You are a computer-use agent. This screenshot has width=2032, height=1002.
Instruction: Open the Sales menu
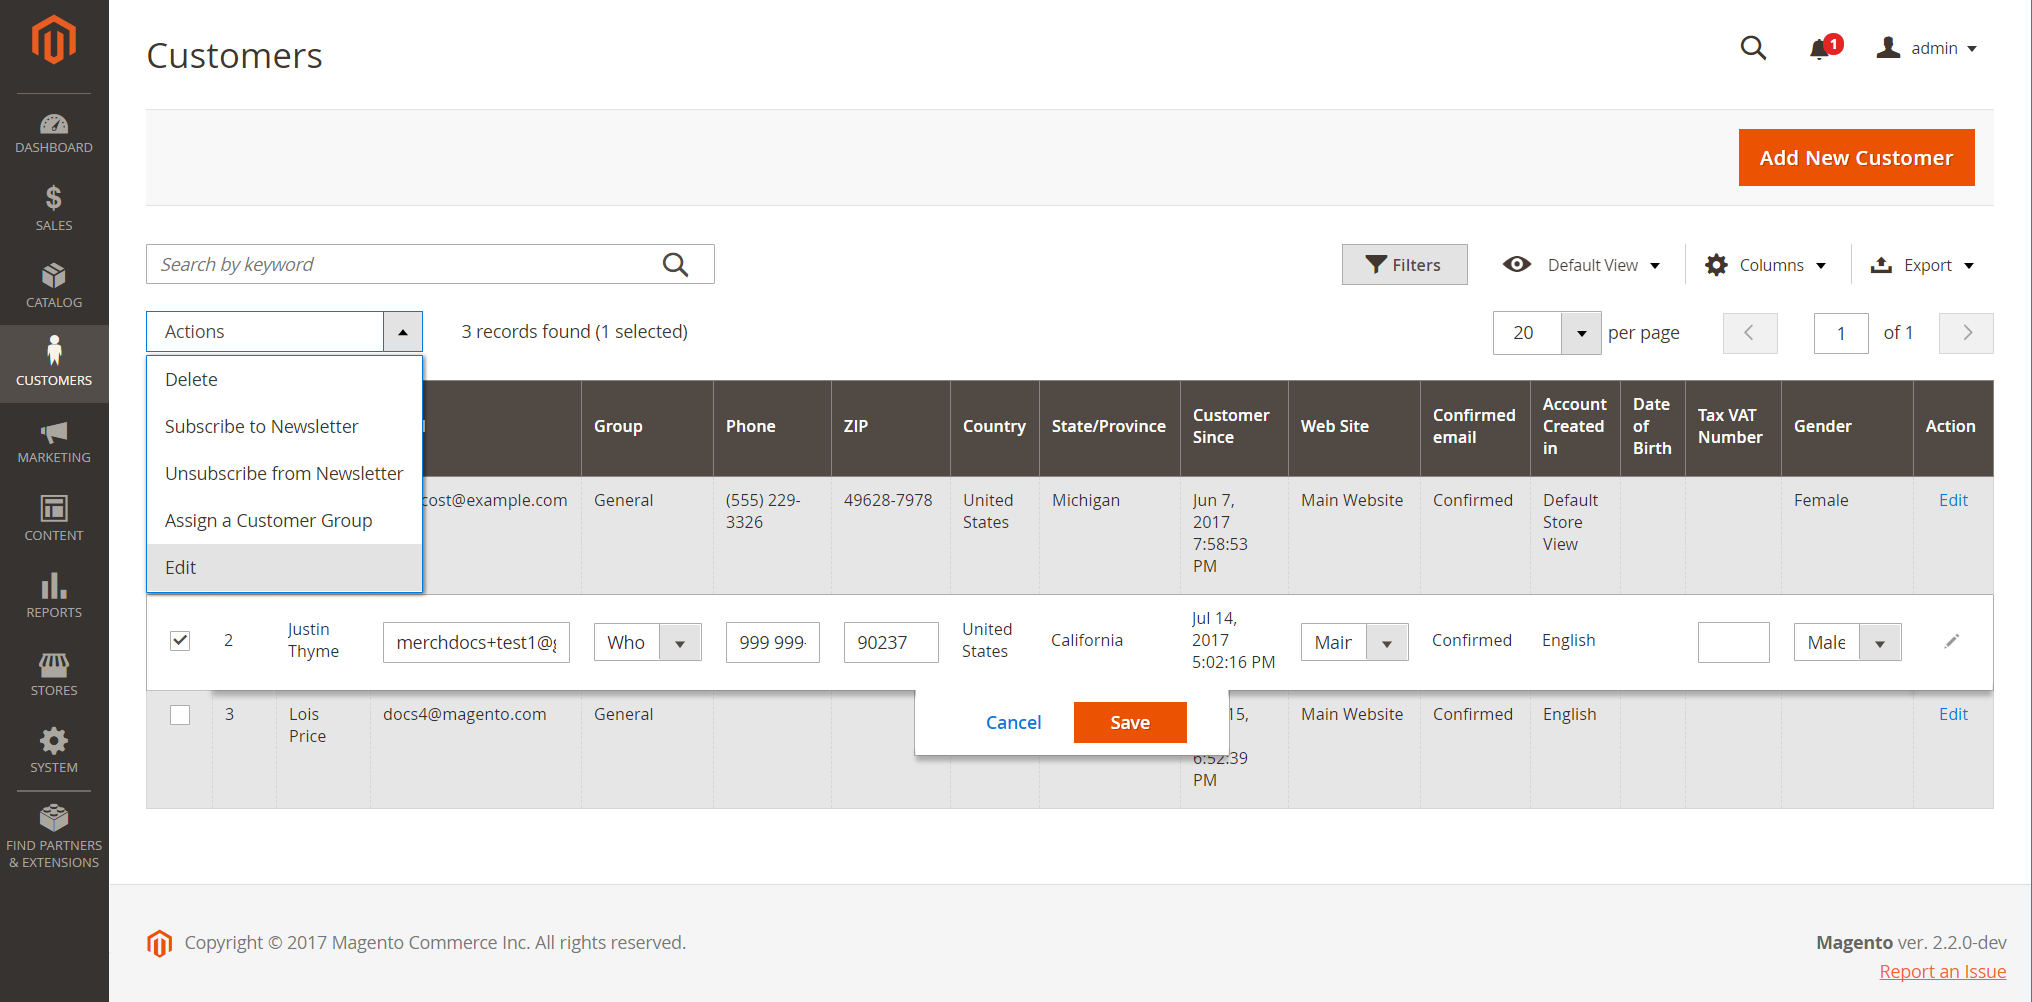54,208
